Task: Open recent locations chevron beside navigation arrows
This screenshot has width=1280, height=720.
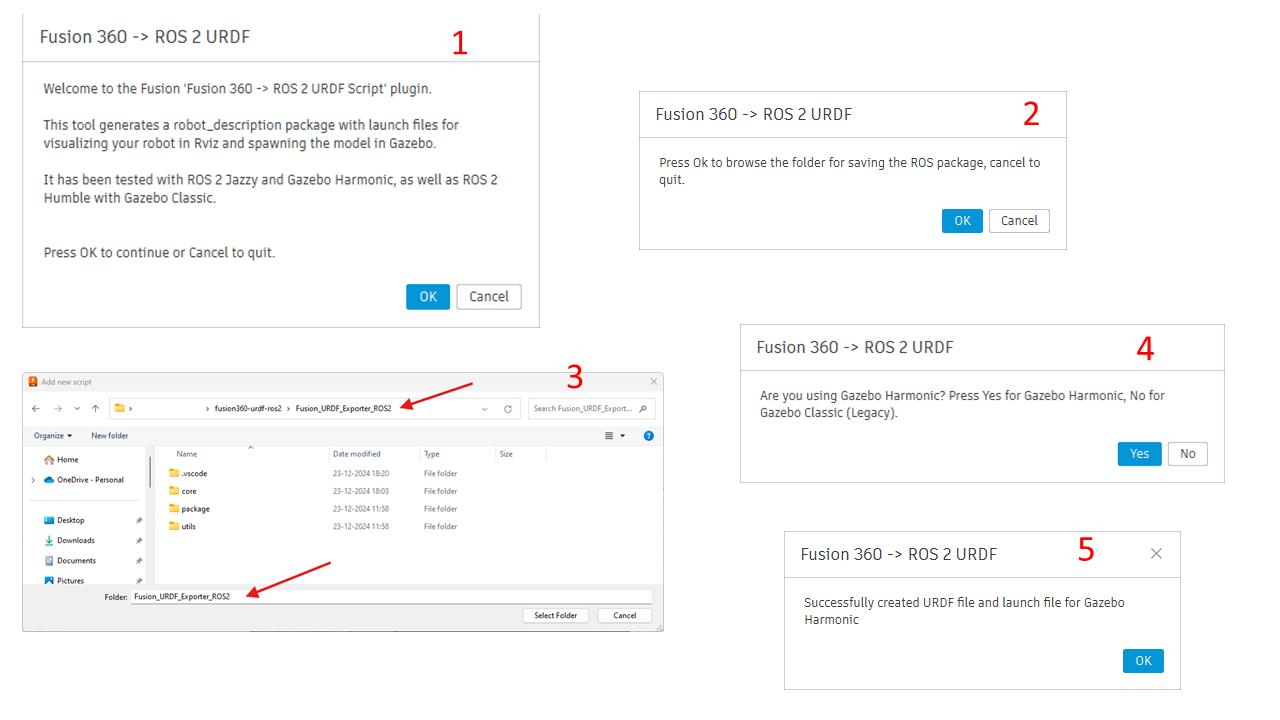Action: [x=77, y=409]
